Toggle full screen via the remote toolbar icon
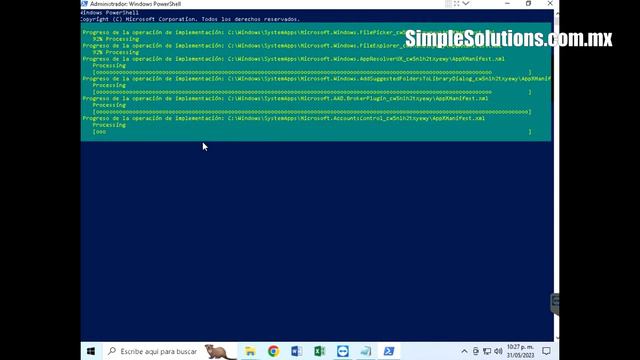This screenshot has height=360, width=640. click(x=456, y=4)
